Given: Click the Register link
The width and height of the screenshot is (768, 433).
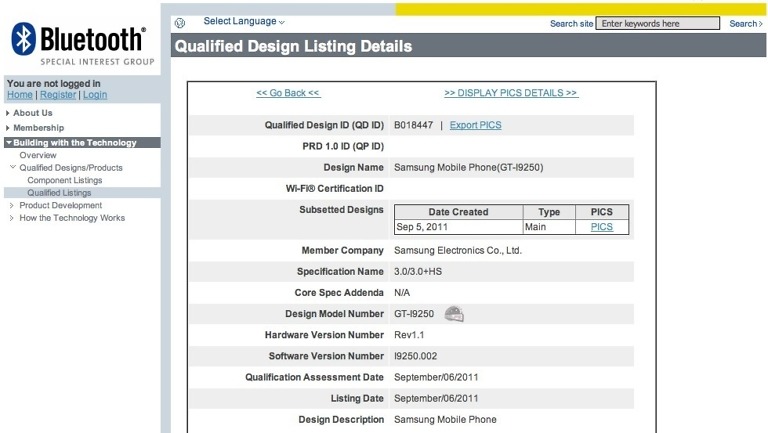Looking at the screenshot, I should point(58,95).
